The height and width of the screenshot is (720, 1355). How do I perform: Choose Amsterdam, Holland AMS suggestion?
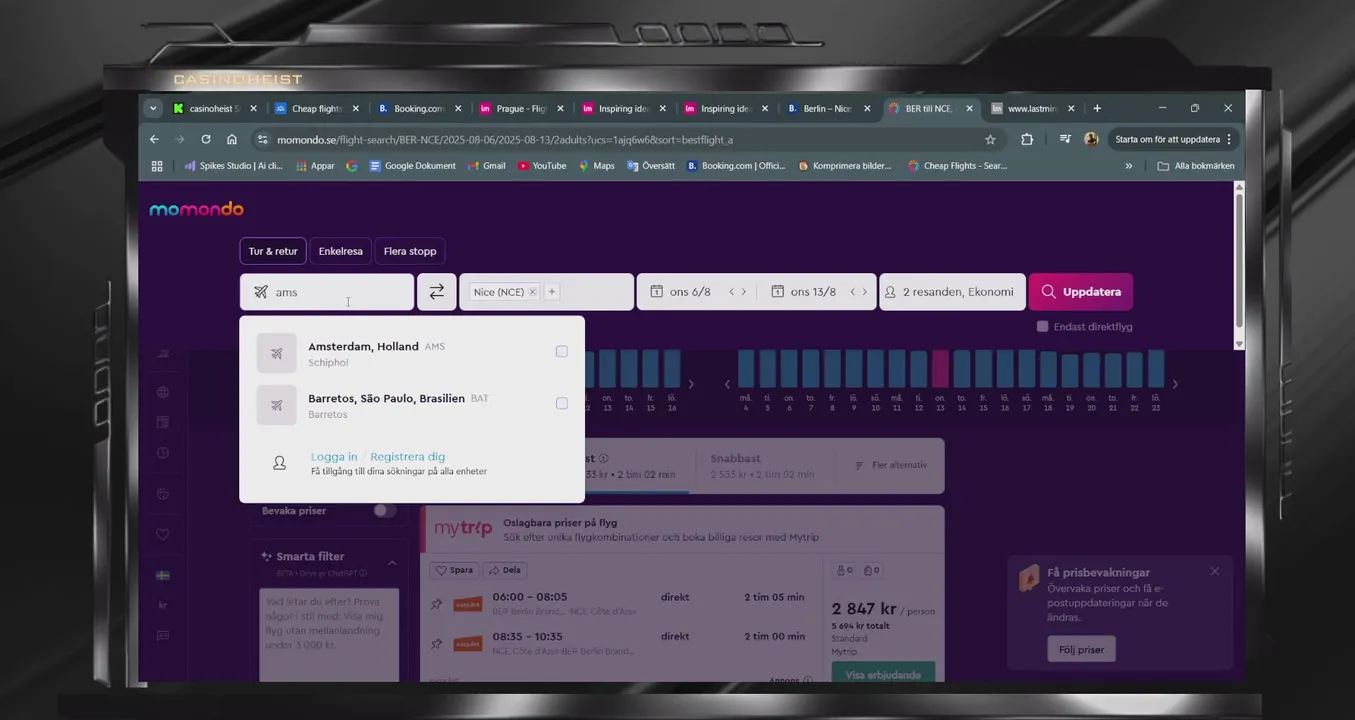point(412,353)
